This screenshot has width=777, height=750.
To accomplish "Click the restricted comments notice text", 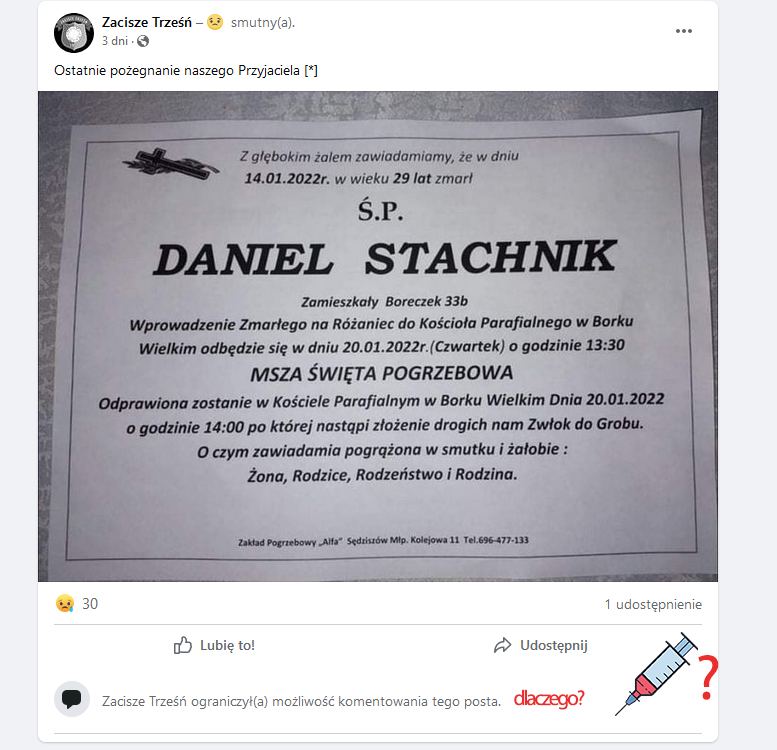I will (x=301, y=701).
